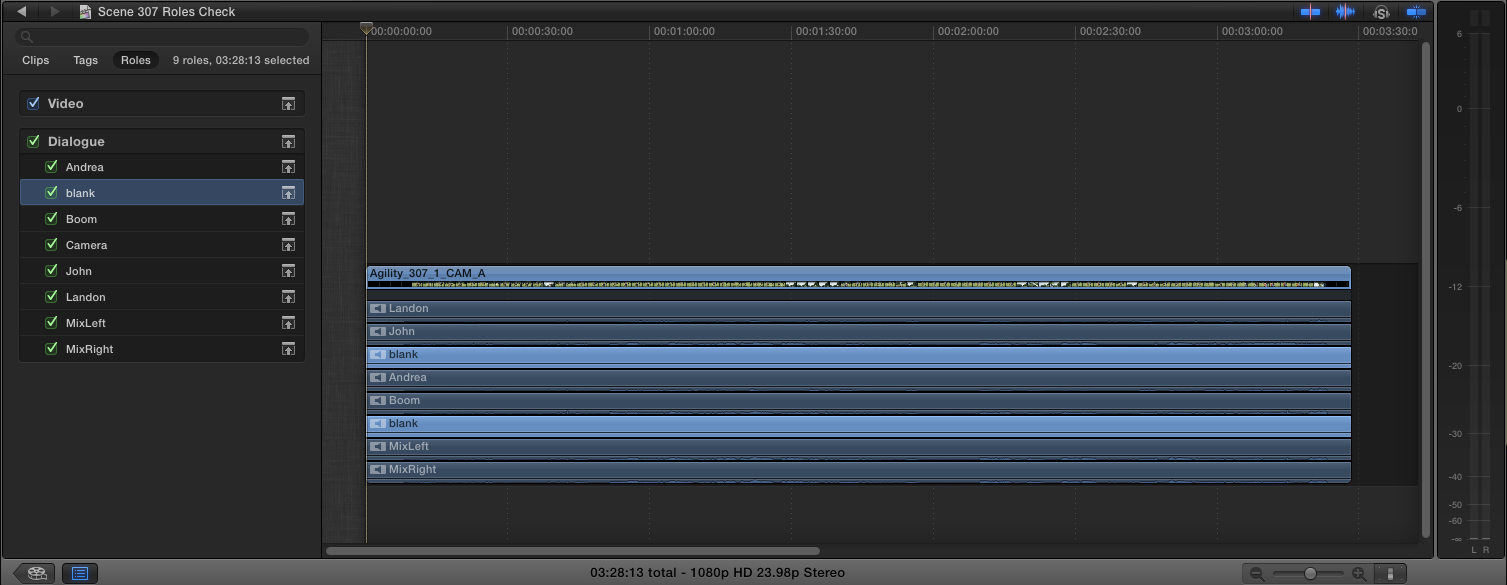The height and width of the screenshot is (585, 1507).
Task: Zoom out timeline with minus magnifier
Action: pyautogui.click(x=1258, y=574)
